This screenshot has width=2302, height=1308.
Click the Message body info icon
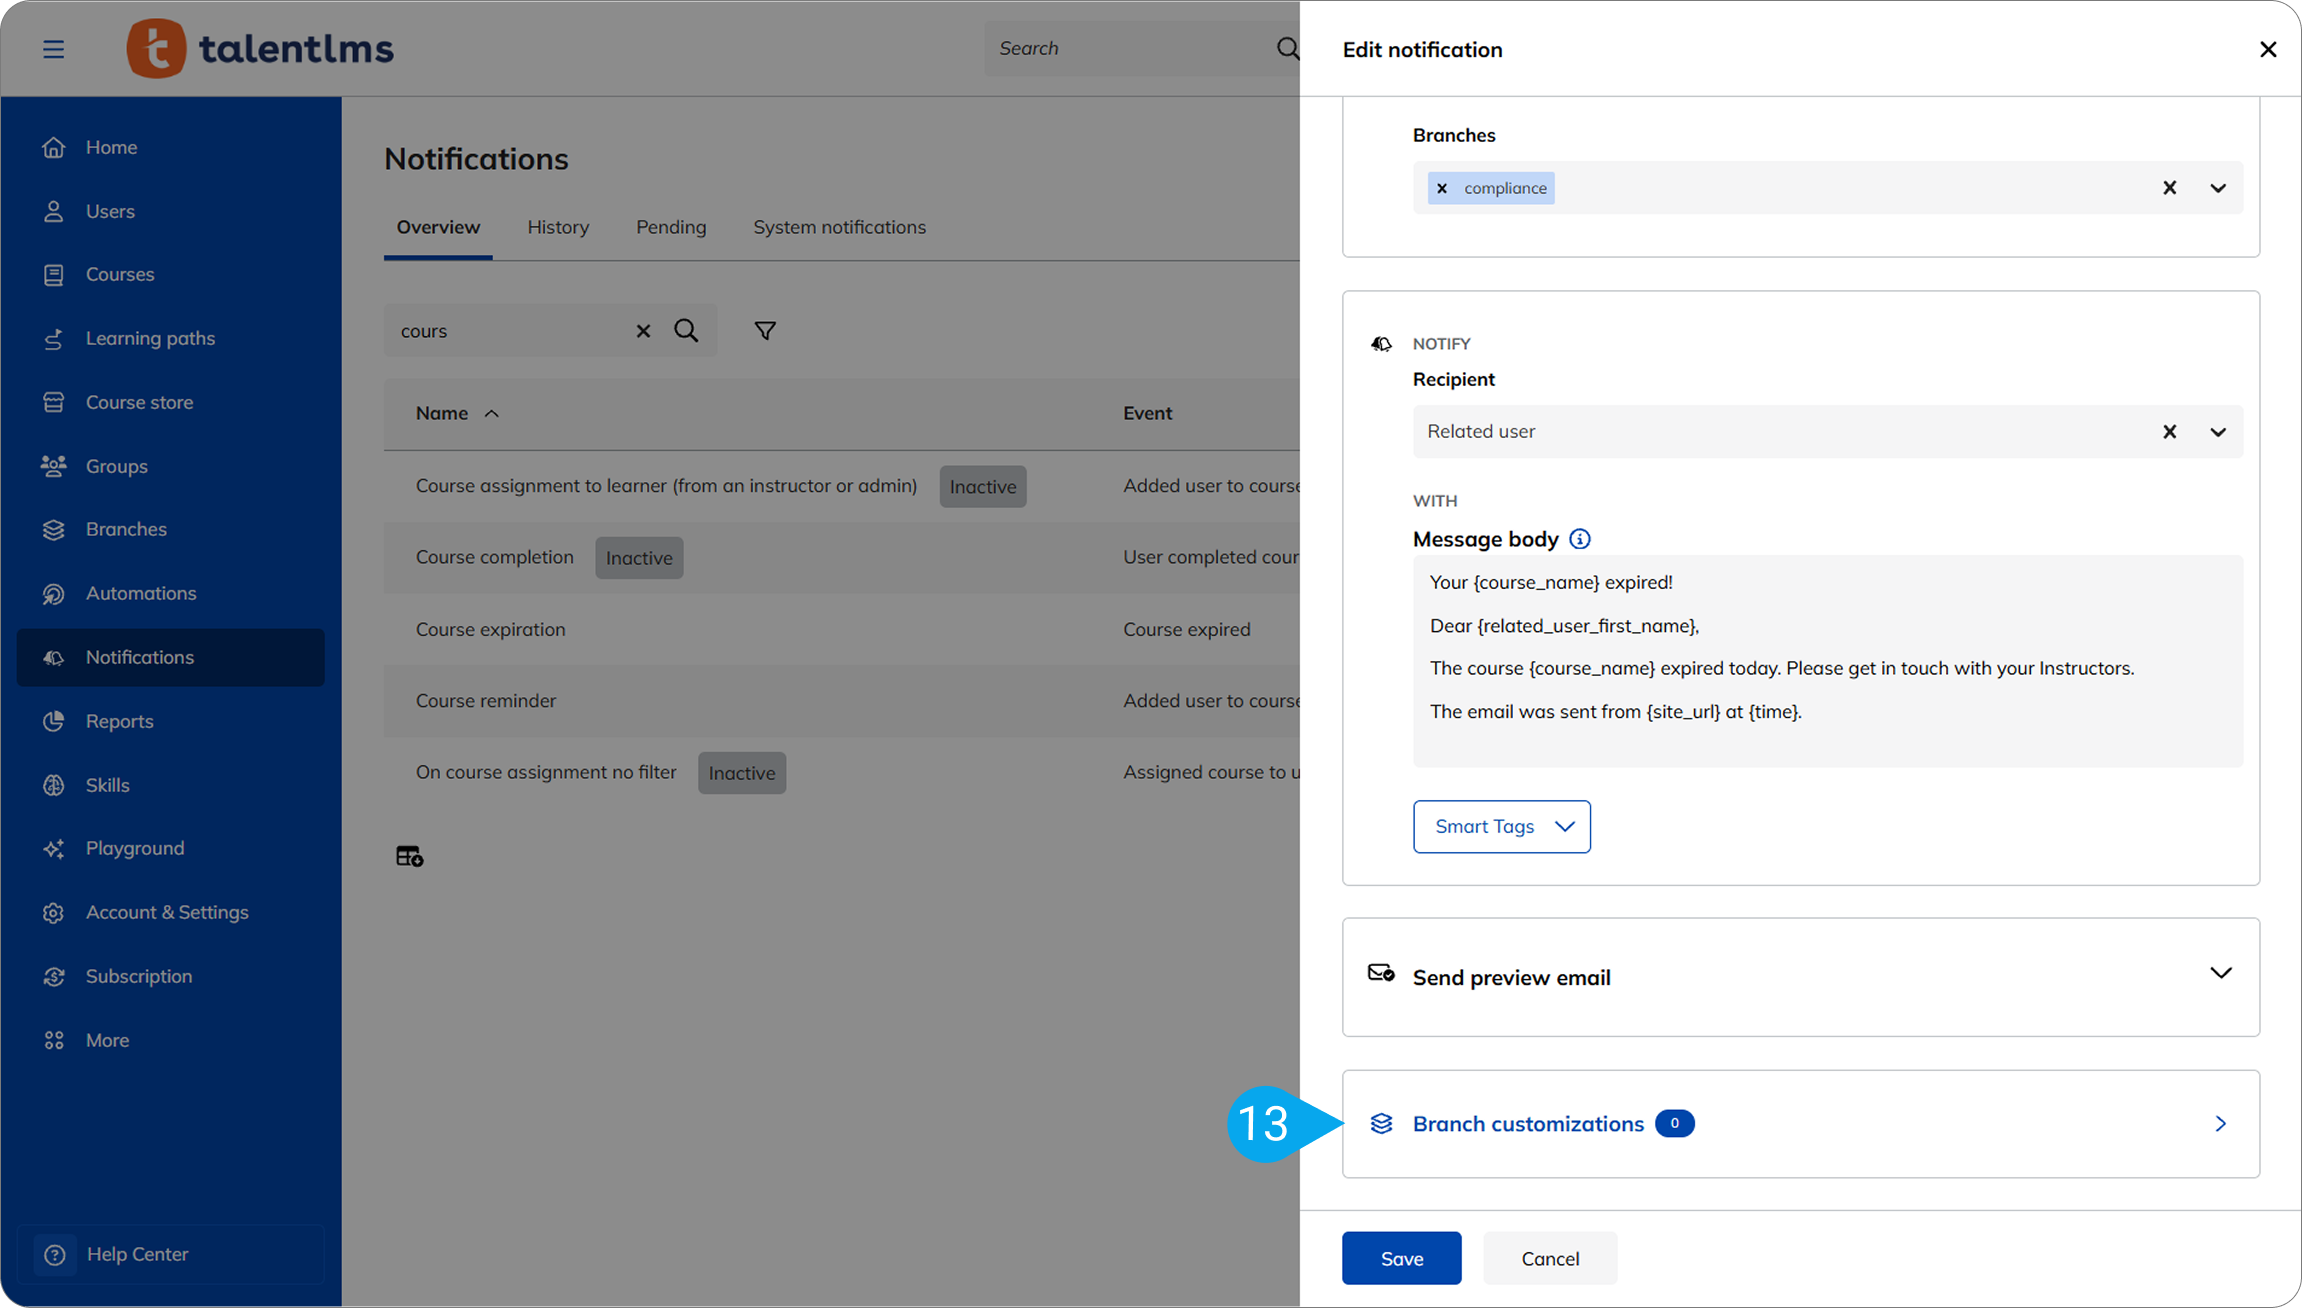coord(1580,539)
